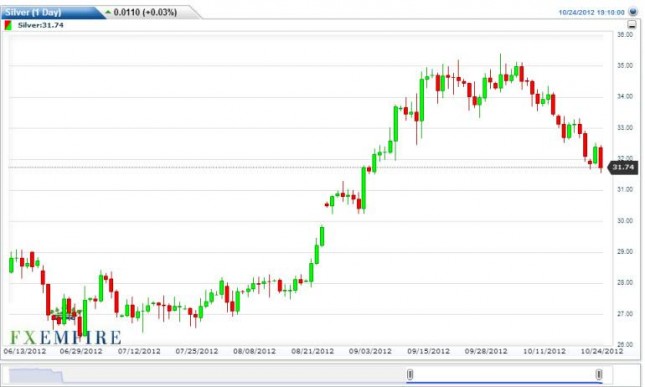645x387 pixels.
Task: Click the 33.00 price axis label
Action: pos(625,128)
